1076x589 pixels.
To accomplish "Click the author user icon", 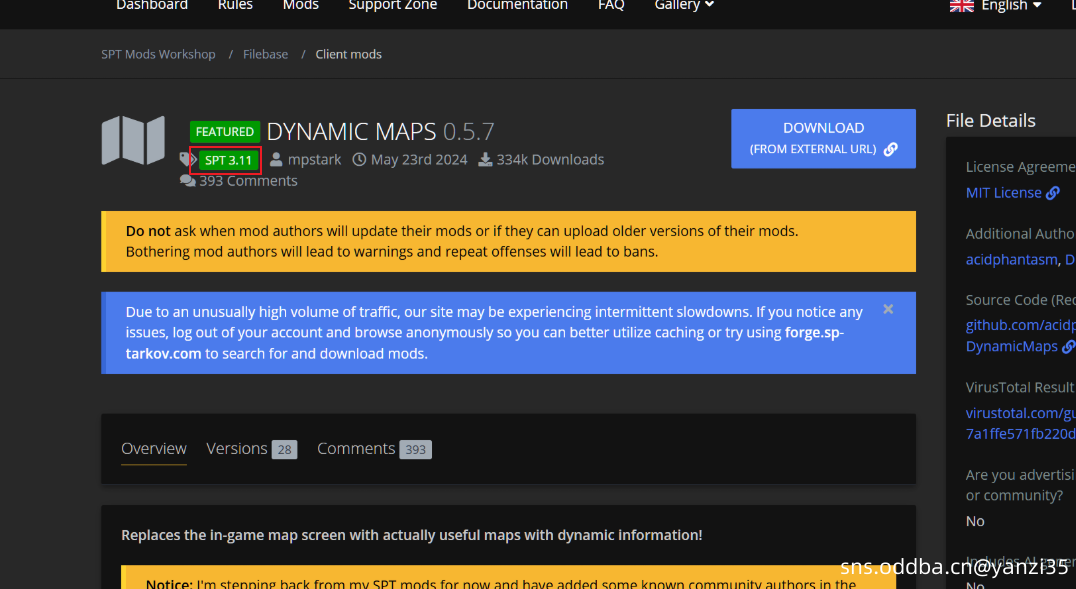I will click(x=276, y=160).
